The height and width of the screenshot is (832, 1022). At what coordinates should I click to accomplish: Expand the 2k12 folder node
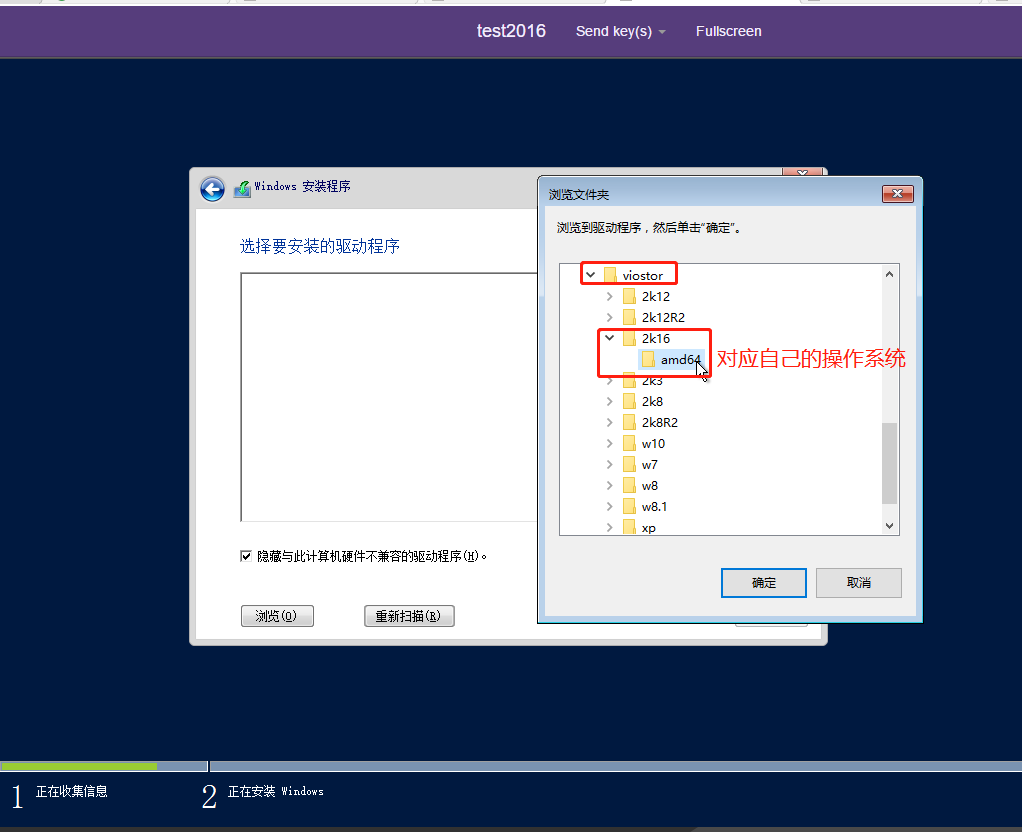click(x=609, y=297)
